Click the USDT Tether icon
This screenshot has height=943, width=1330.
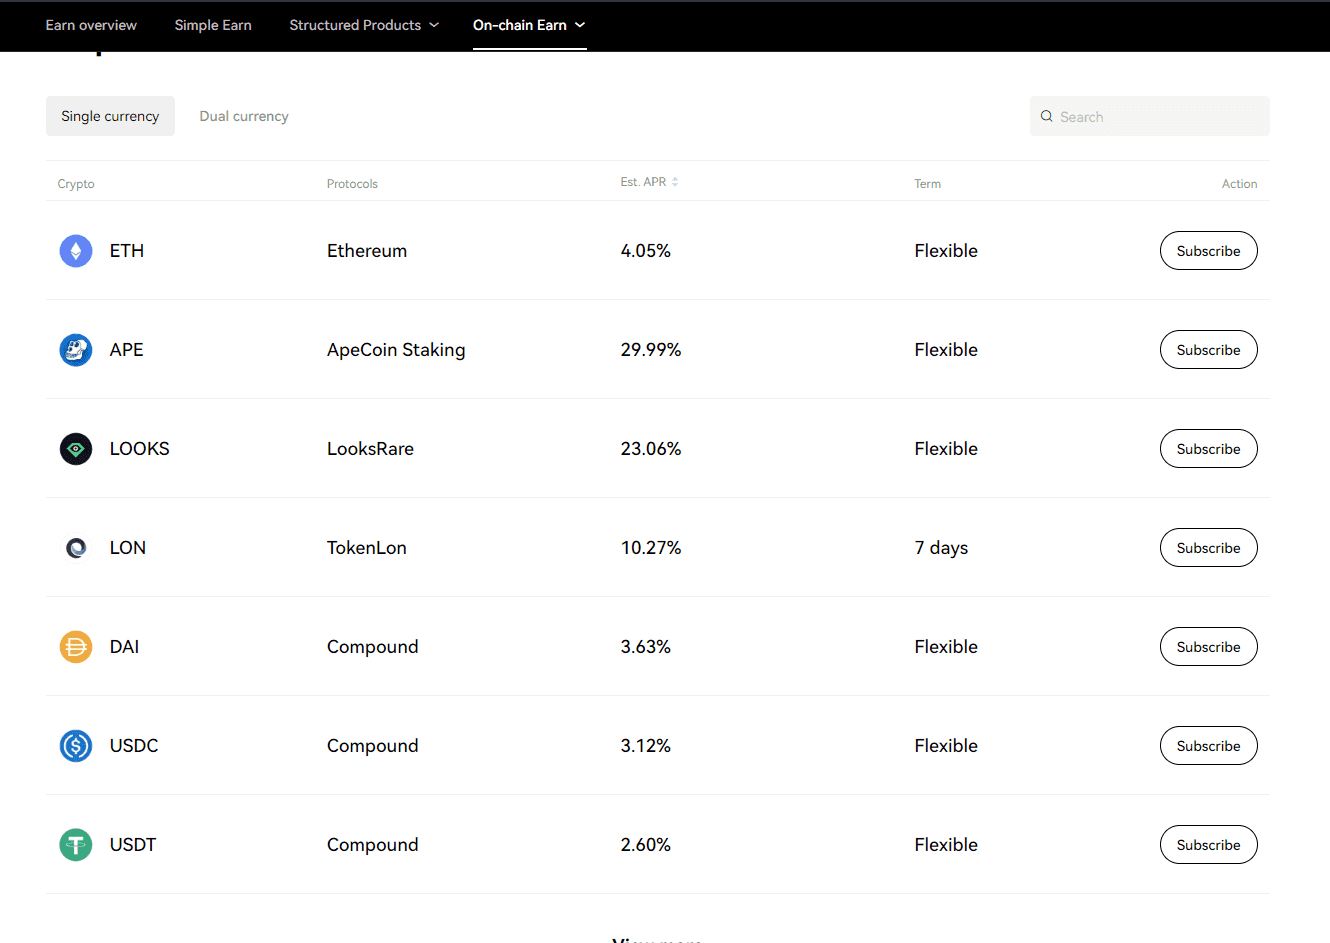click(x=76, y=845)
